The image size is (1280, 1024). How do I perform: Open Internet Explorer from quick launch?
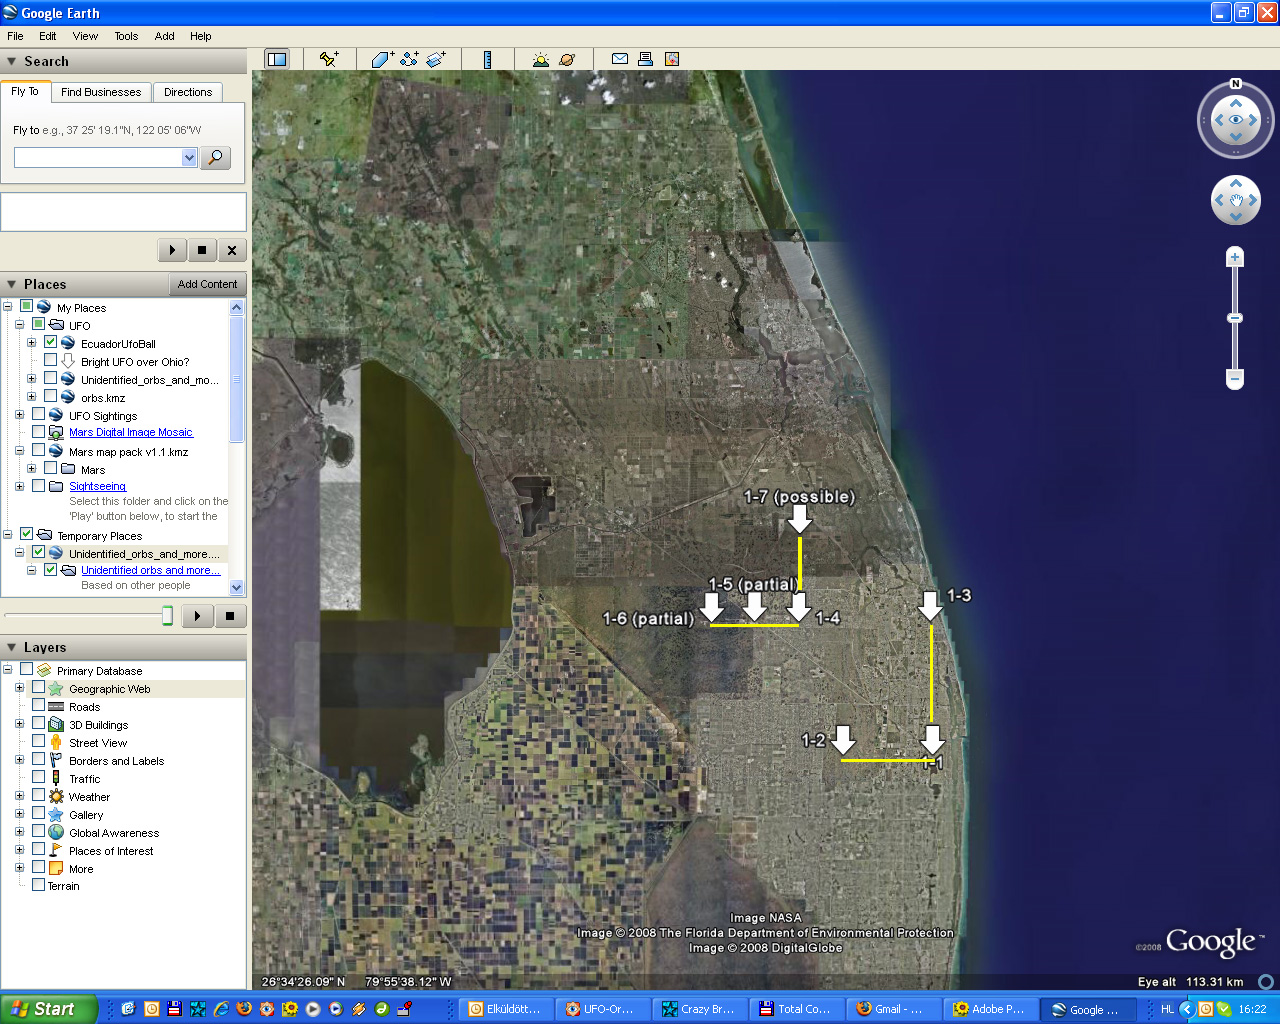click(221, 1009)
